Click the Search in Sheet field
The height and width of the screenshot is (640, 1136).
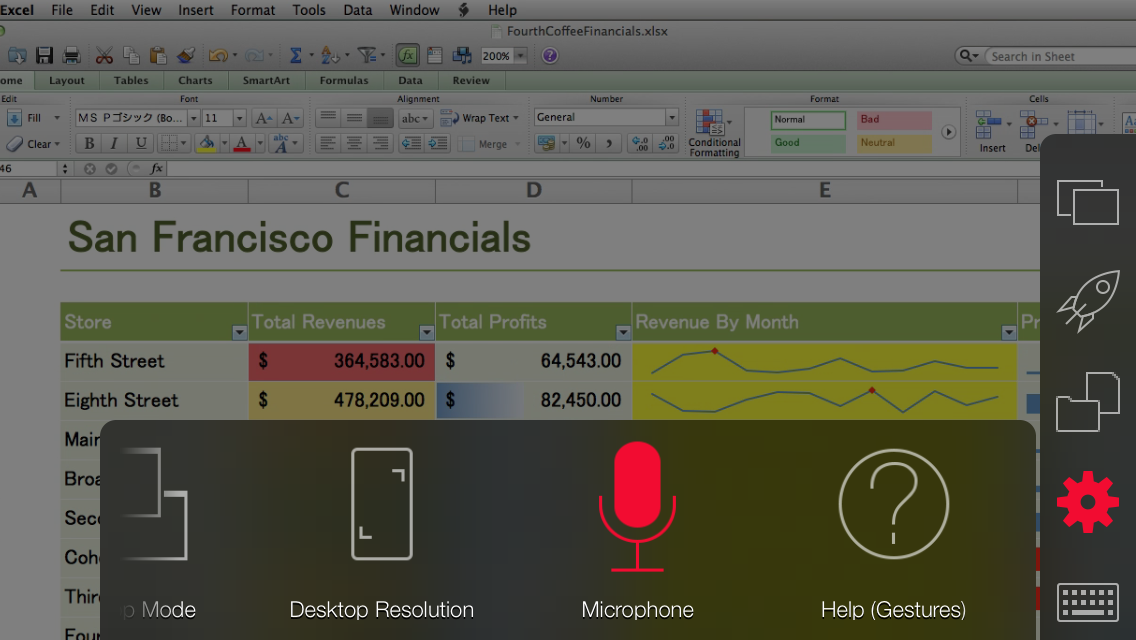pos(1058,56)
